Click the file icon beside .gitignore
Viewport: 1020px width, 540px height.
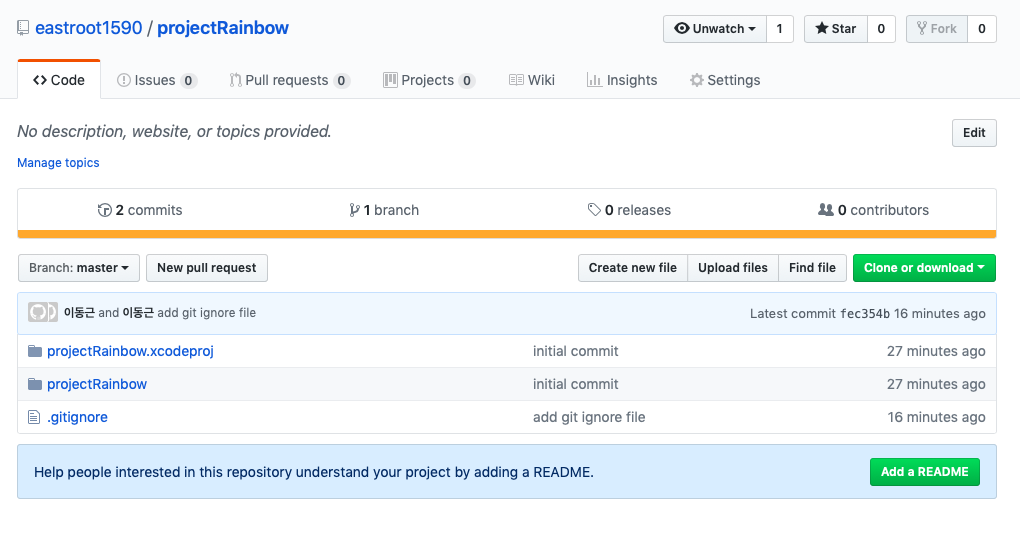point(34,417)
